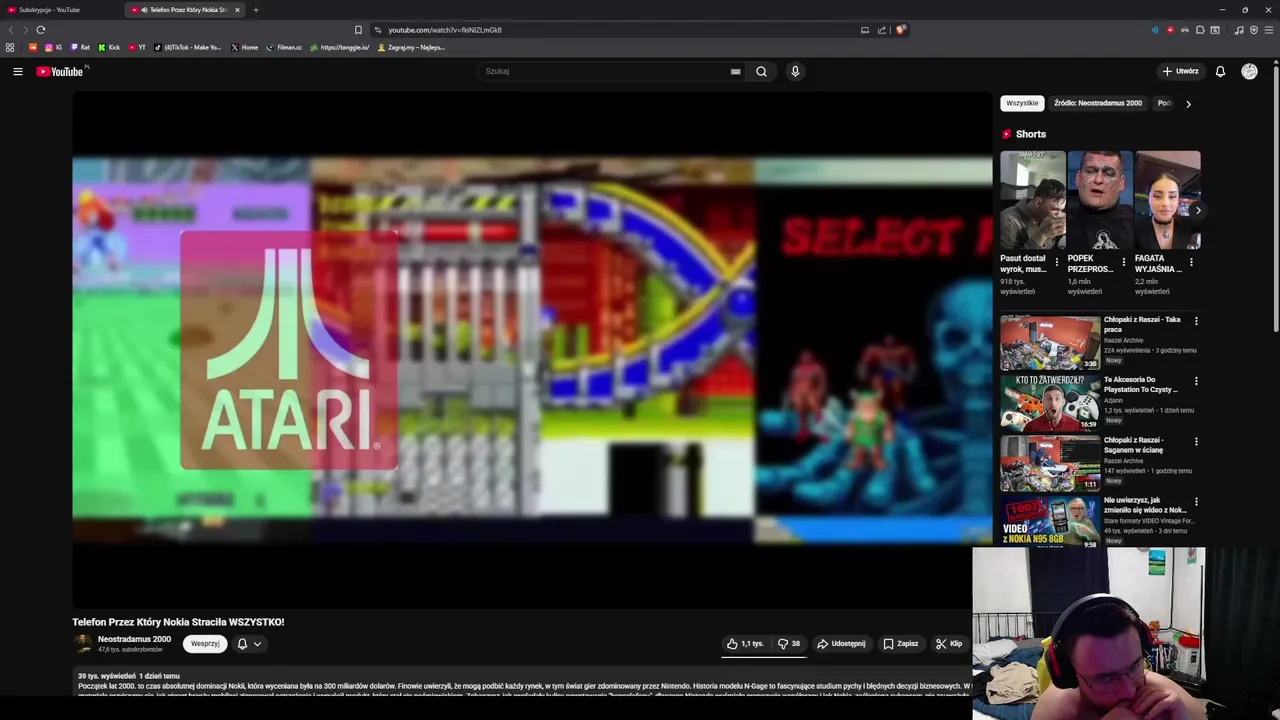This screenshot has width=1280, height=720.
Task: Select the Wszystkie filter chip
Action: pos(1022,103)
